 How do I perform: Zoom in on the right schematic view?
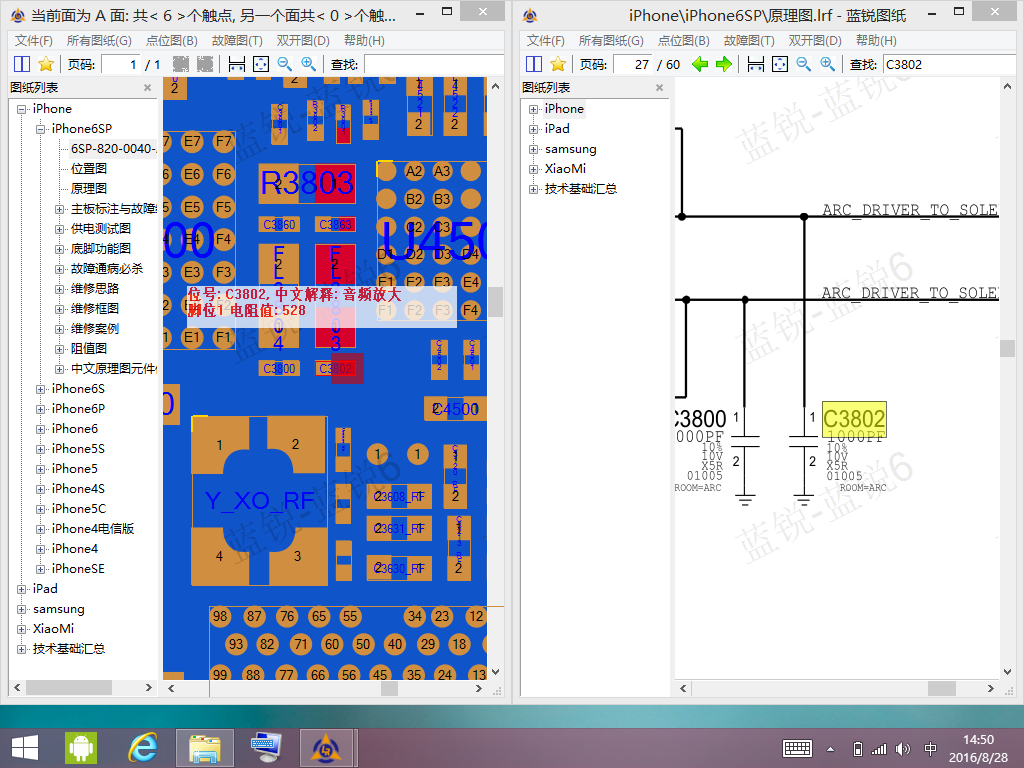(827, 64)
